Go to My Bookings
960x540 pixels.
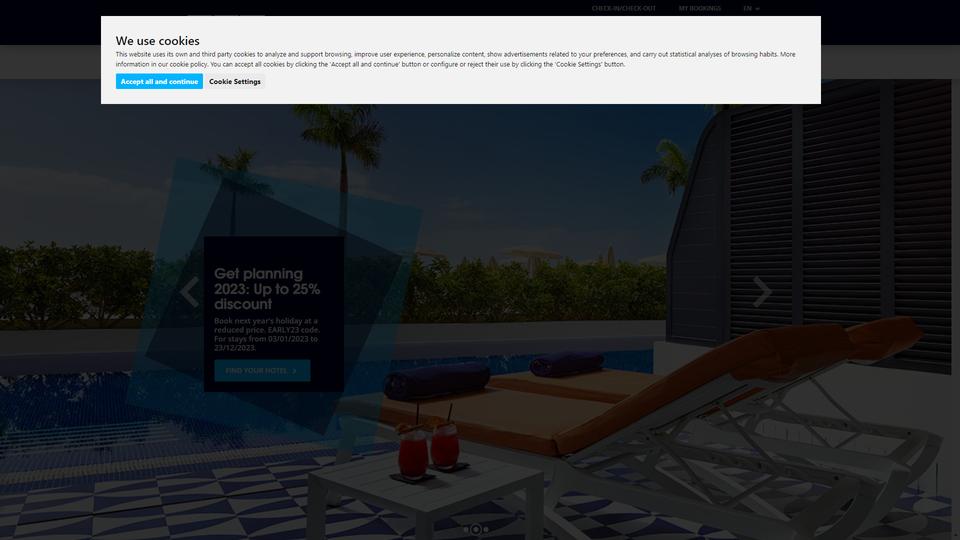tap(699, 9)
